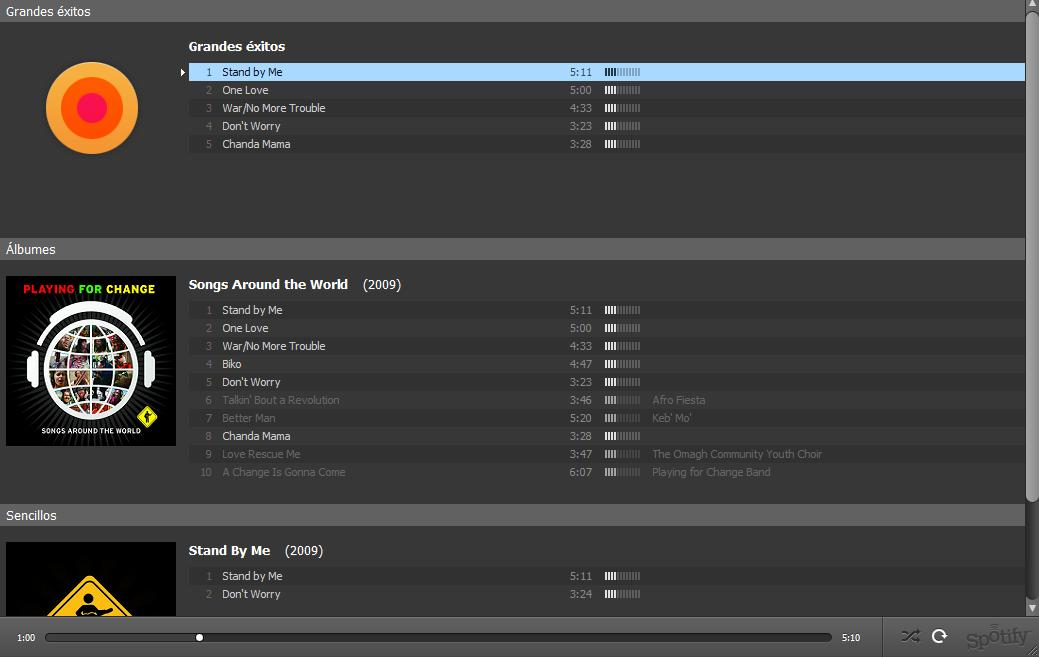
Task: Click the 5:10 remaining time label
Action: tap(851, 638)
